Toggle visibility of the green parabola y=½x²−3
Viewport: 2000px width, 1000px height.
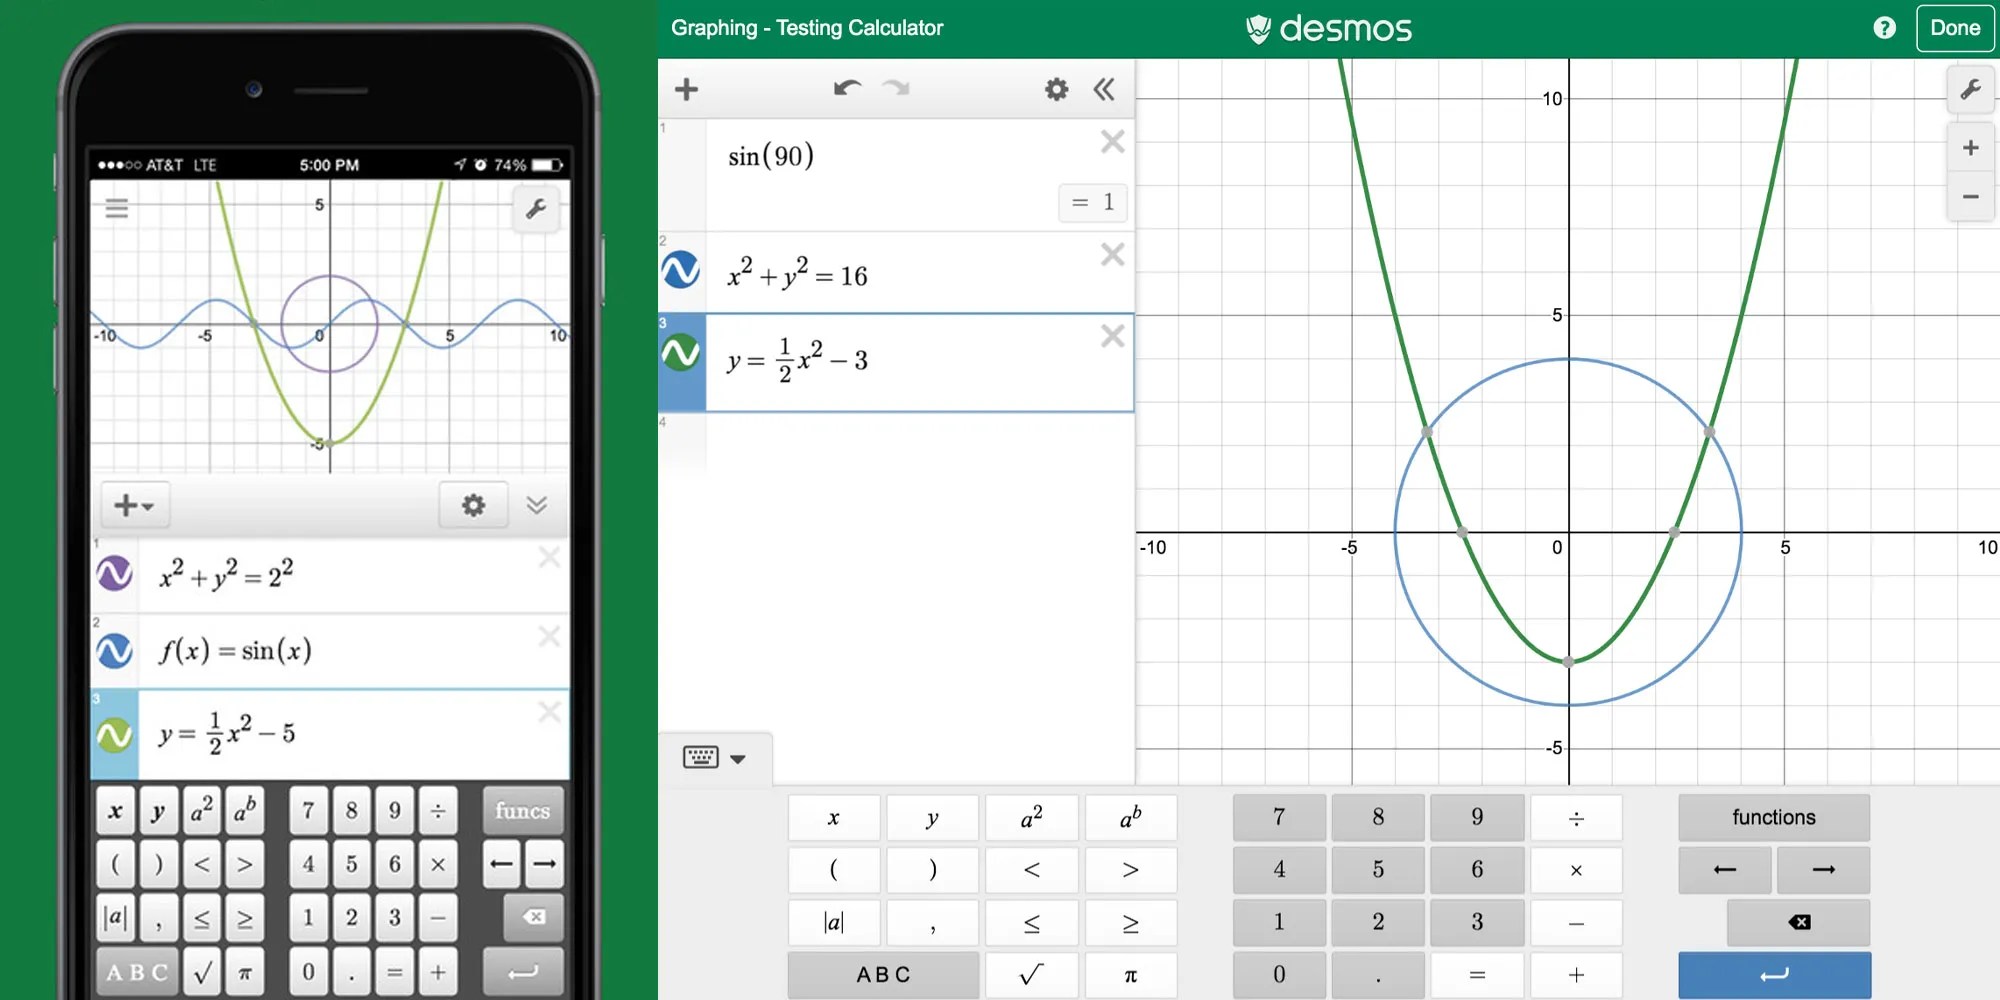tap(681, 352)
